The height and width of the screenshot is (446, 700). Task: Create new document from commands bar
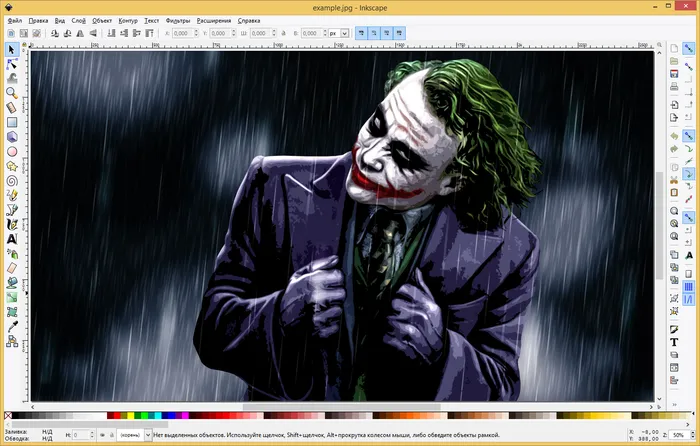pos(674,48)
